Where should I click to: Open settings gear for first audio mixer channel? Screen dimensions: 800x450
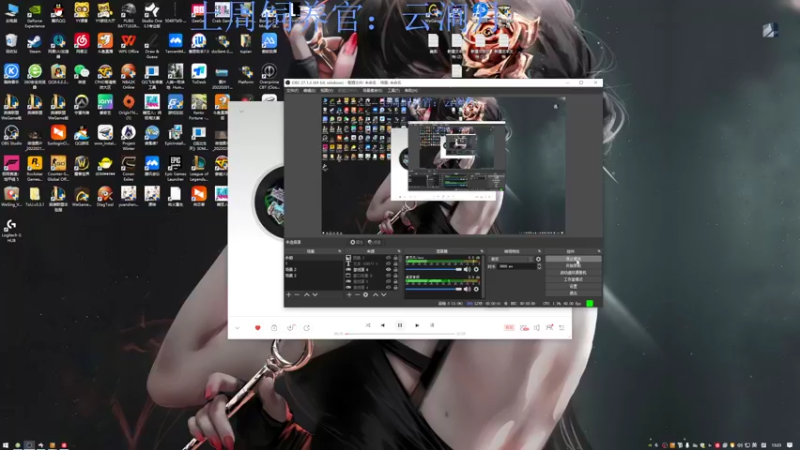coord(476,269)
